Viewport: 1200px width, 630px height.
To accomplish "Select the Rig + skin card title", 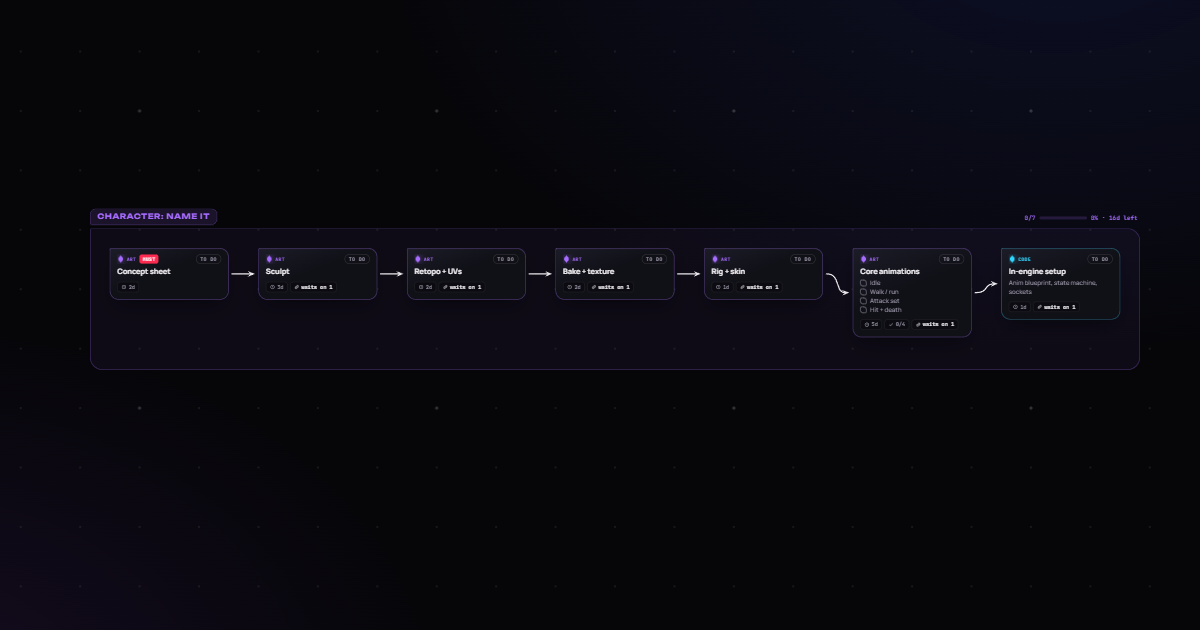I will 728,271.
